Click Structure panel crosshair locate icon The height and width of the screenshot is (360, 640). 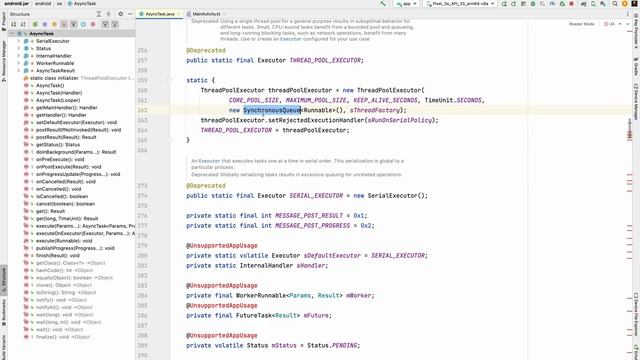pos(109,14)
